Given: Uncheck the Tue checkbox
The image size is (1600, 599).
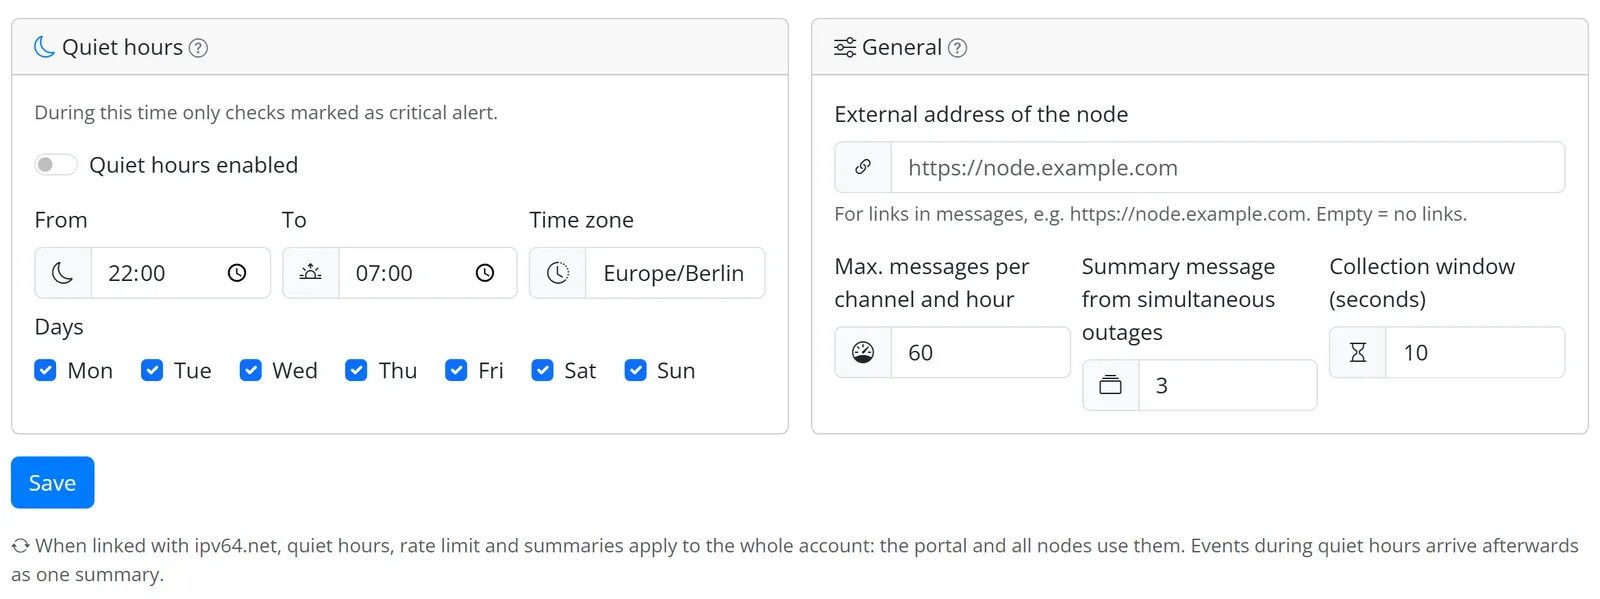Looking at the screenshot, I should 152,370.
